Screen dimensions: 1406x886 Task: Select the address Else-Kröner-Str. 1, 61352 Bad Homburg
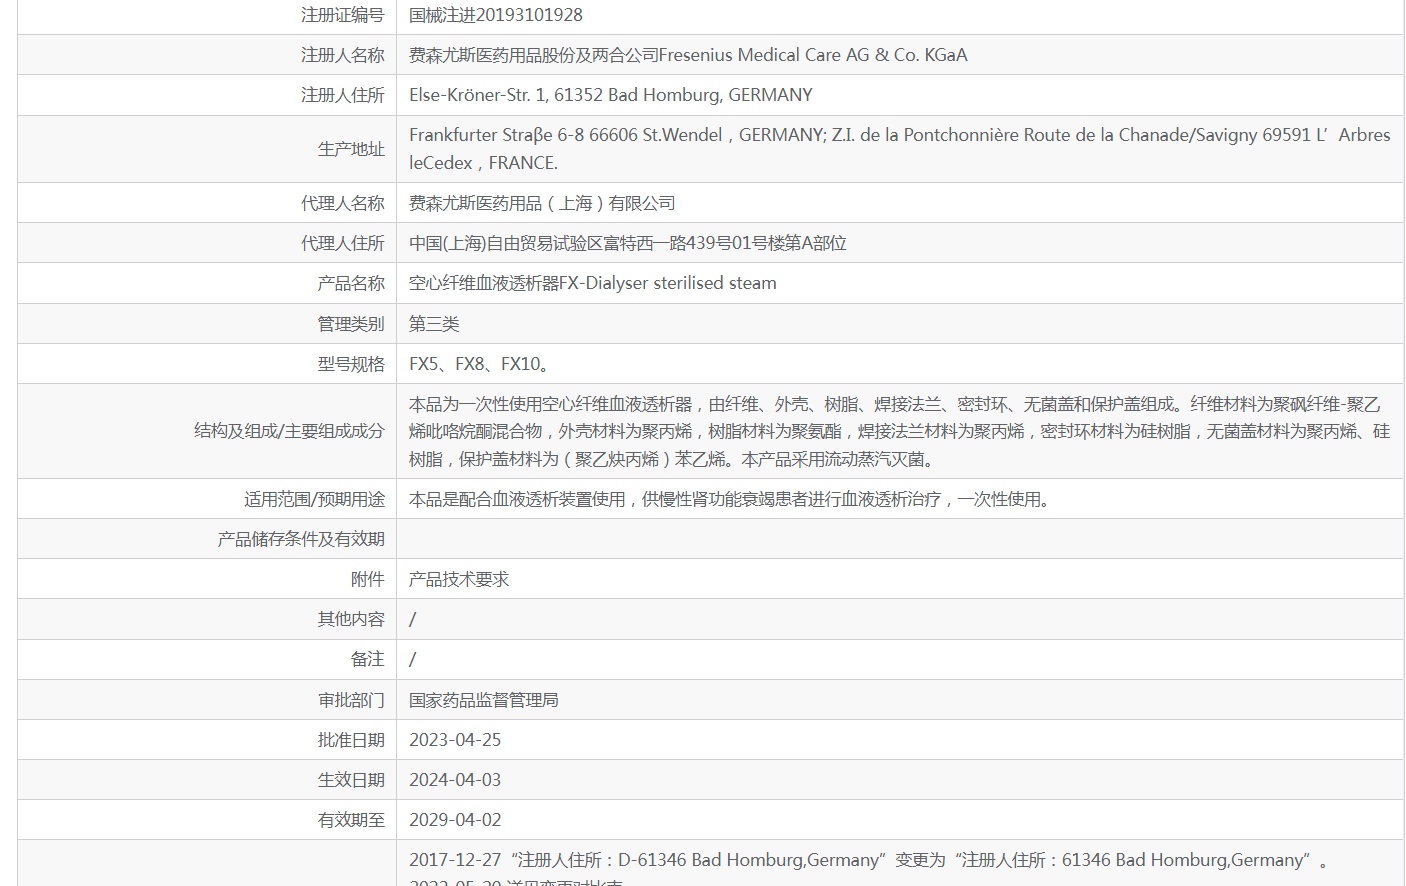(610, 95)
